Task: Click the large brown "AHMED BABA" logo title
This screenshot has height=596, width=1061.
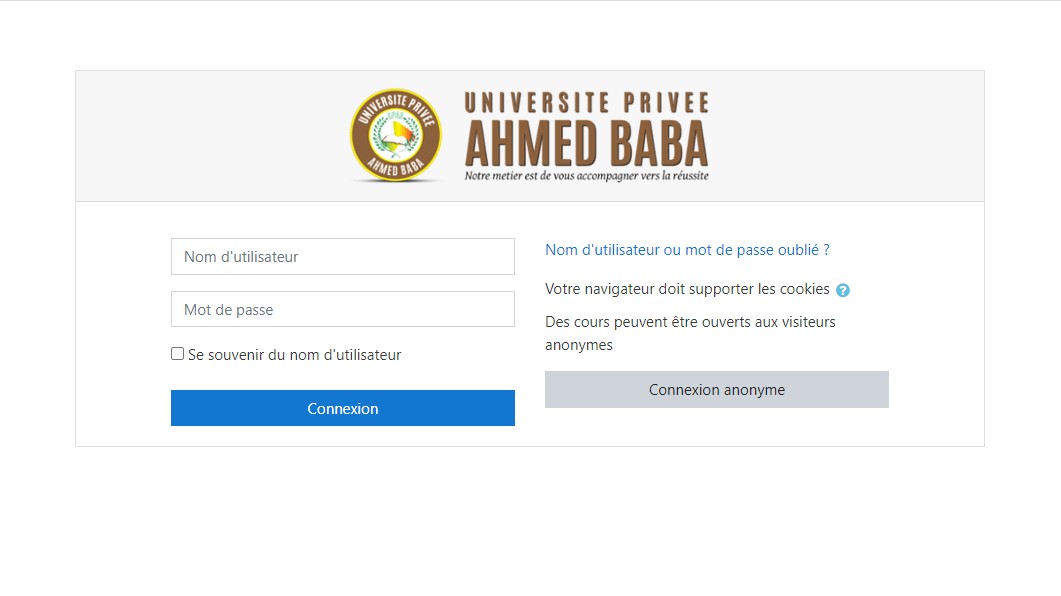Action: click(586, 145)
